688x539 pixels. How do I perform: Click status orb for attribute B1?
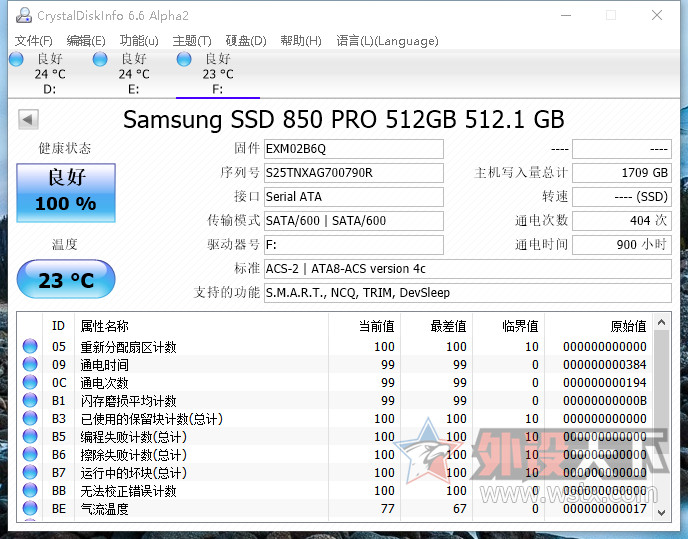point(30,400)
